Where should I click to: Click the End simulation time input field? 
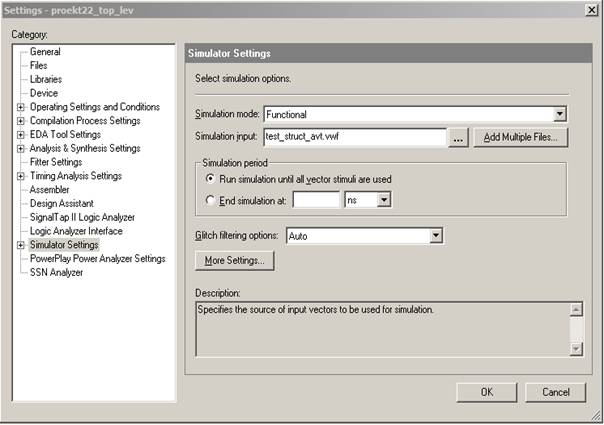pos(316,200)
